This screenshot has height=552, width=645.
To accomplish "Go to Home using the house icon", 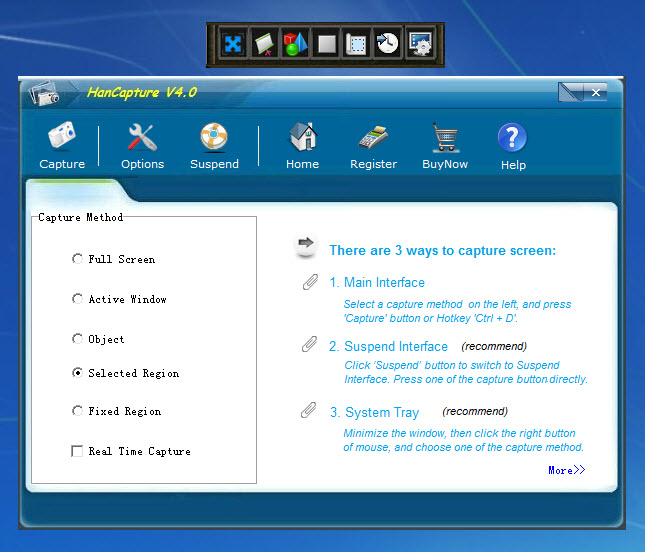I will [x=303, y=146].
